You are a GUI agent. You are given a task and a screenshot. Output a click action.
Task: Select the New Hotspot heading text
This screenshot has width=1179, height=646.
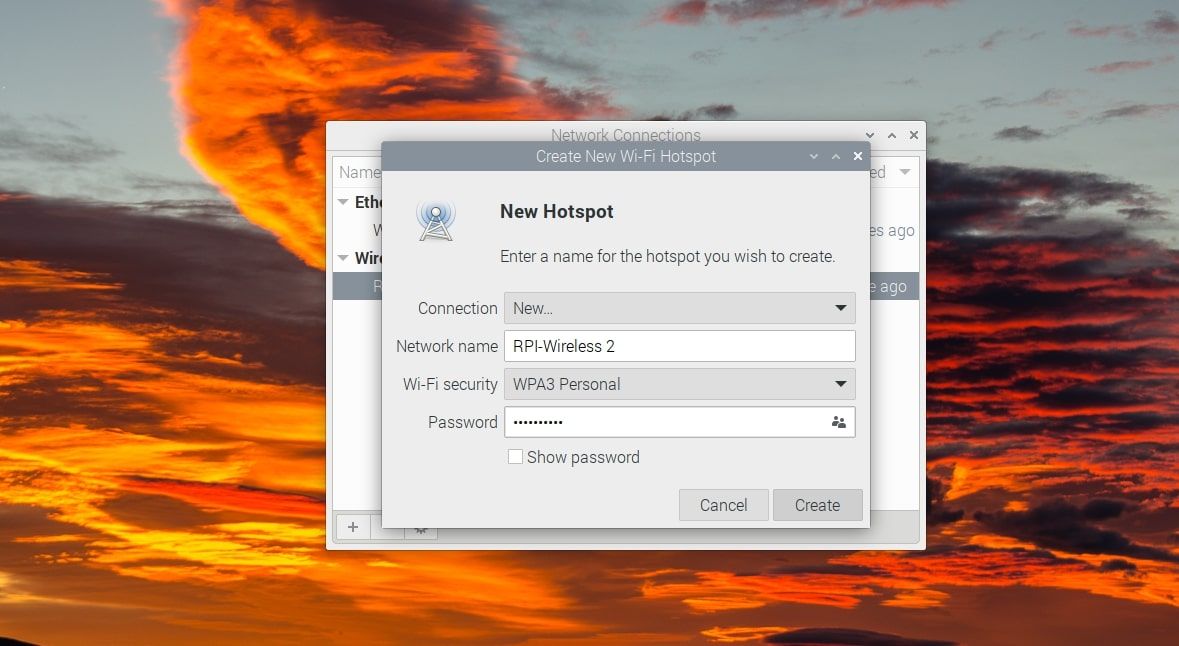coord(556,211)
